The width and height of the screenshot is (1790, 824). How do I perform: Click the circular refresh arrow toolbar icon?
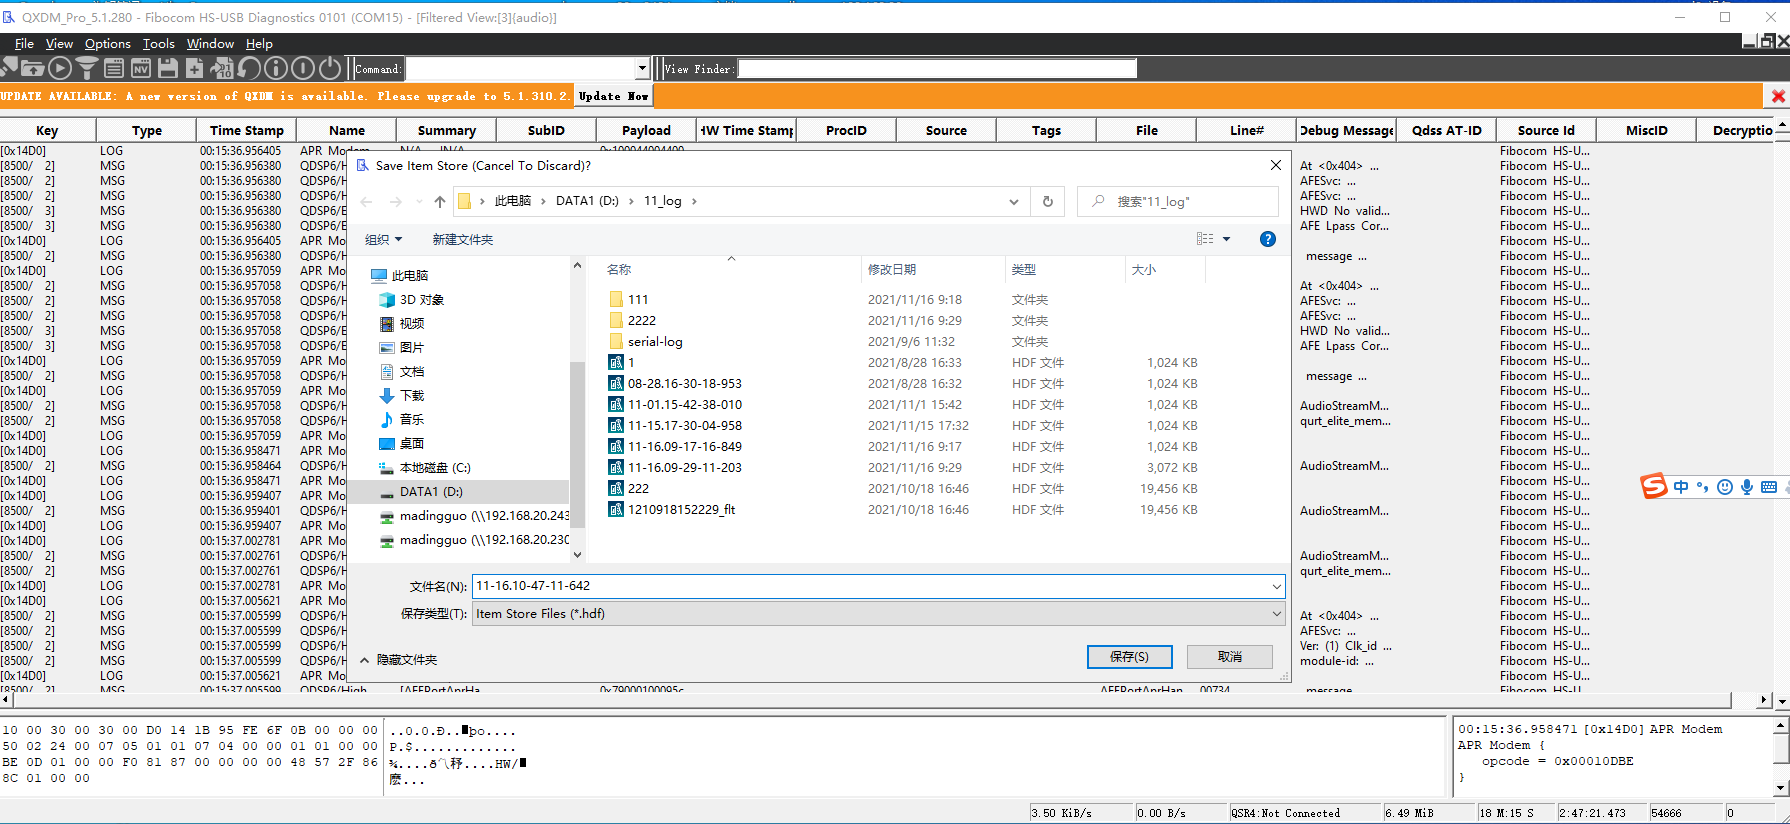[x=249, y=68]
